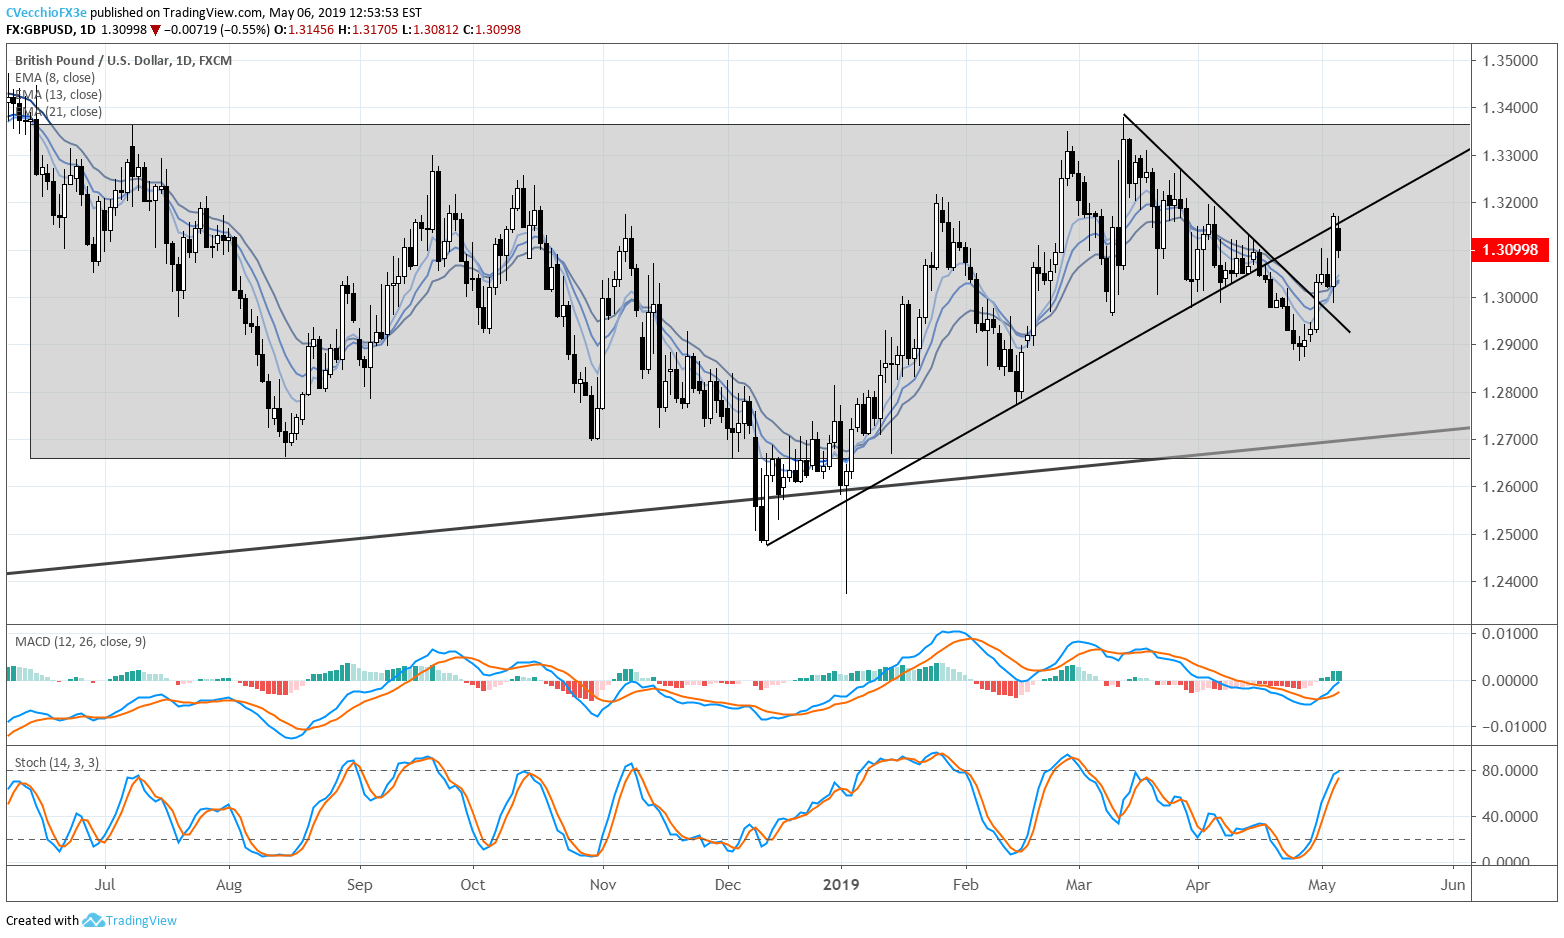Click the Oct label on time axis

click(x=473, y=885)
